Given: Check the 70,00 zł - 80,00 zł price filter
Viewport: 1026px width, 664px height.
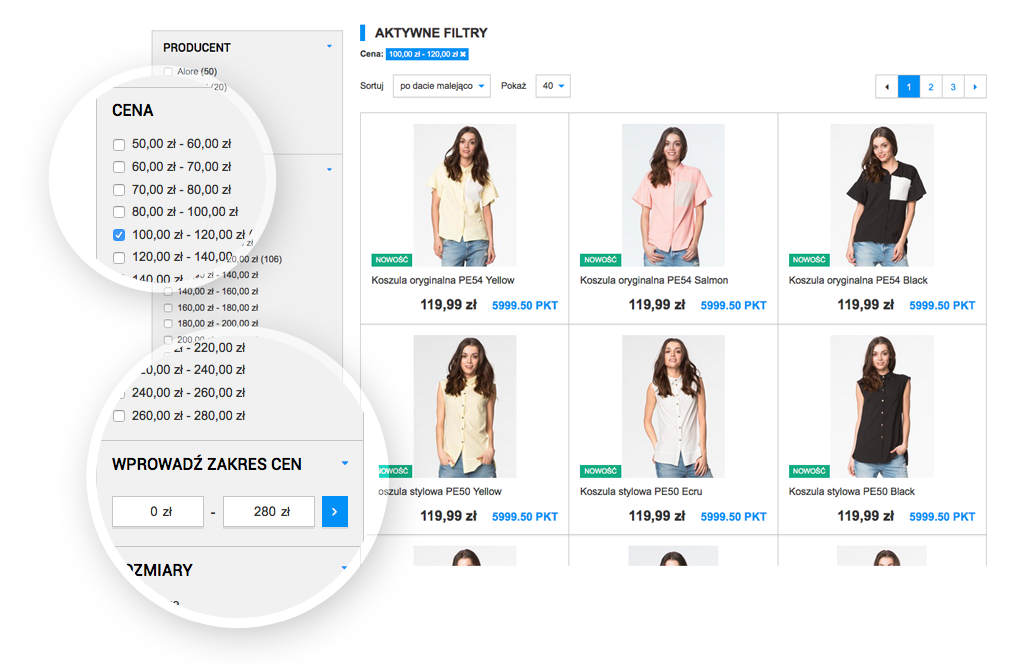Looking at the screenshot, I should [119, 190].
